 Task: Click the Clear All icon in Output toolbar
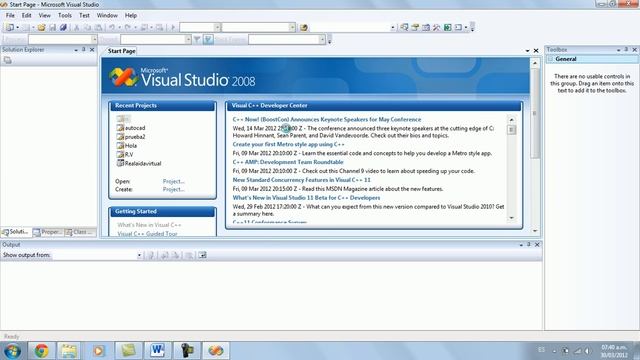[189, 255]
